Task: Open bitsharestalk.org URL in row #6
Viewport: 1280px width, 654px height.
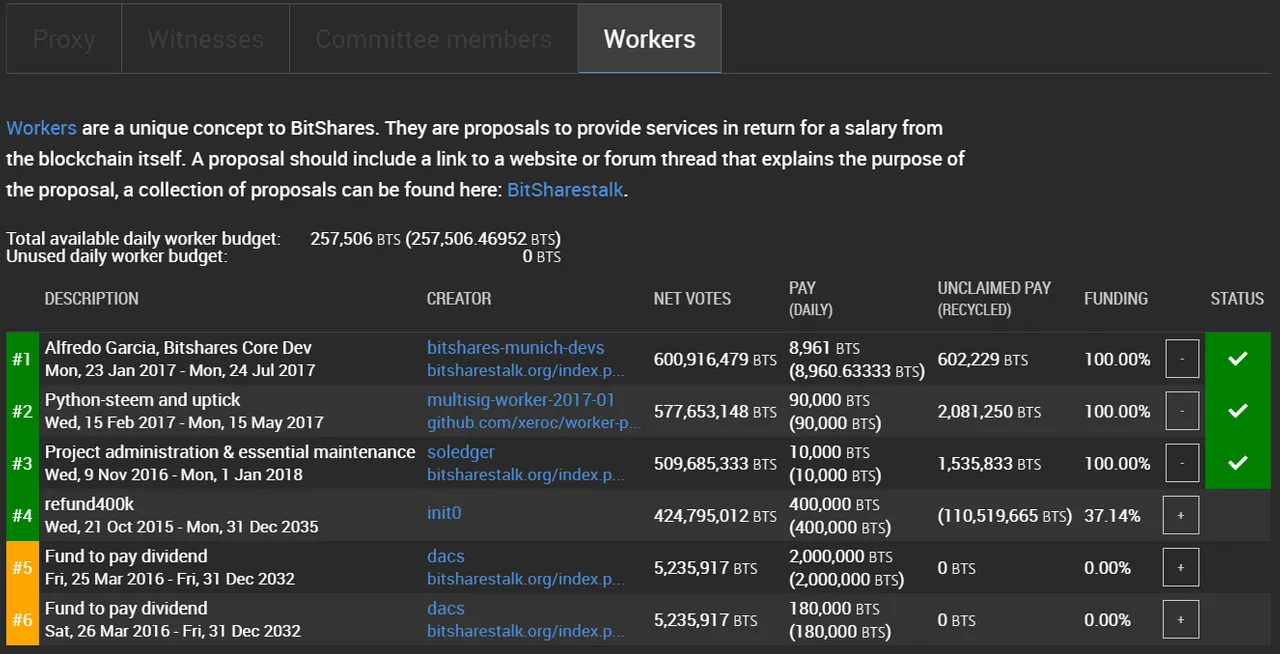Action: click(x=525, y=631)
